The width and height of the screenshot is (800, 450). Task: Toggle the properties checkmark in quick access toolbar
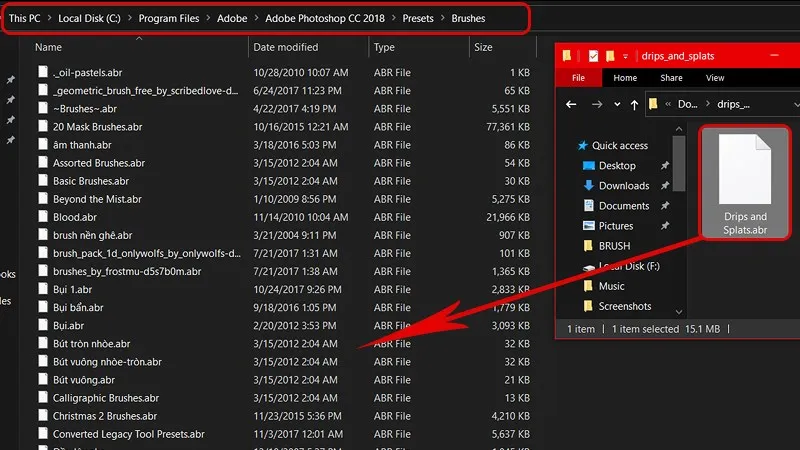click(x=591, y=55)
